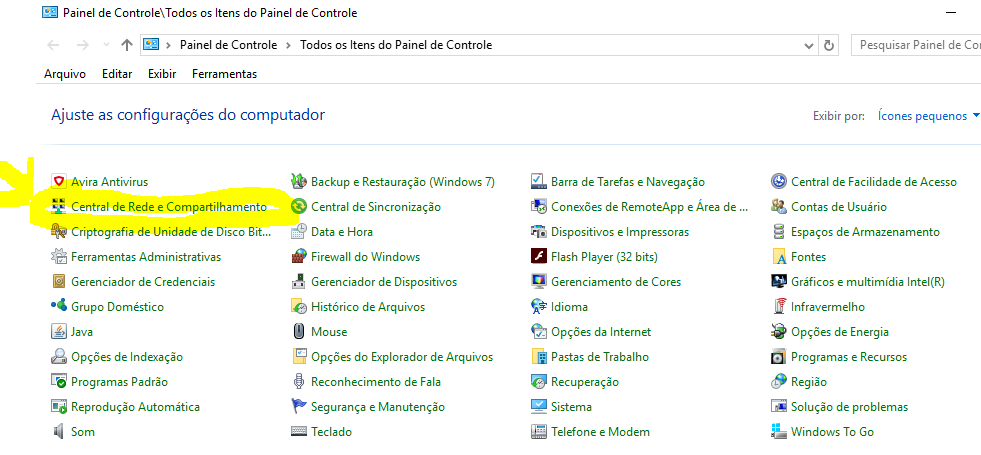The width and height of the screenshot is (981, 455).
Task: Open the Programas e Recursos link
Action: point(849,357)
